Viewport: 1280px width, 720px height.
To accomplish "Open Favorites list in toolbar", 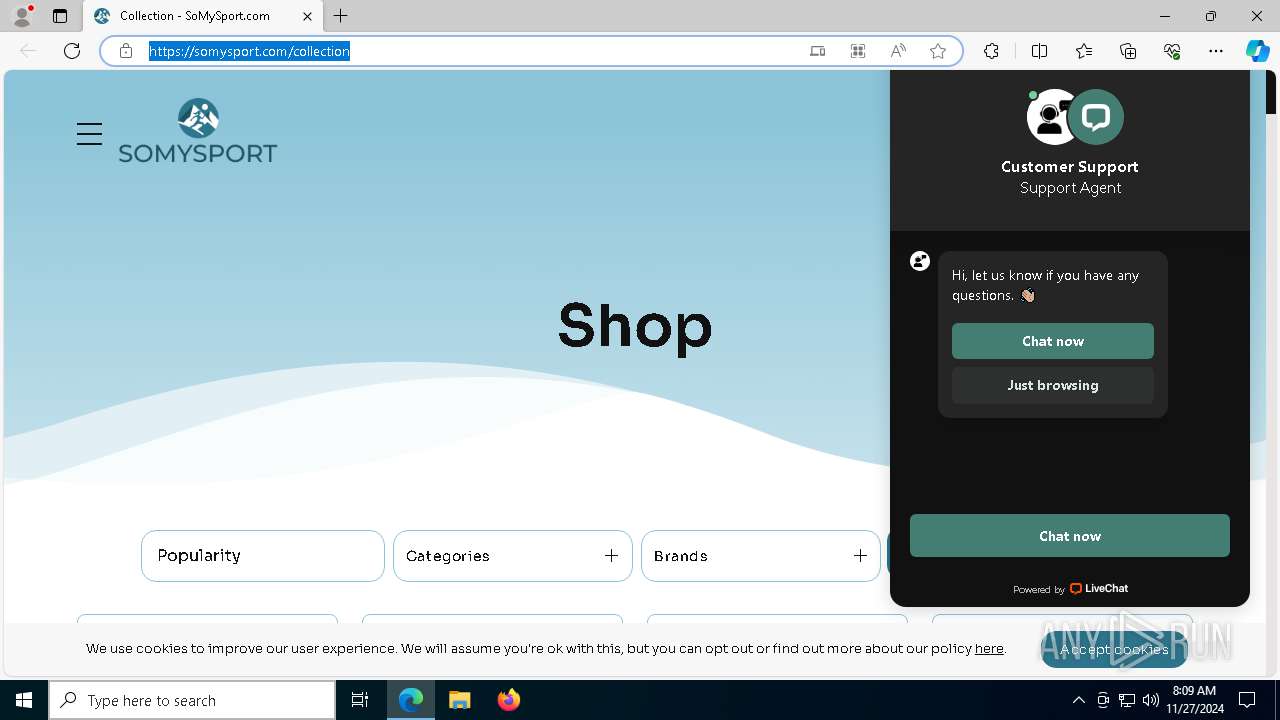I will pos(1084,51).
